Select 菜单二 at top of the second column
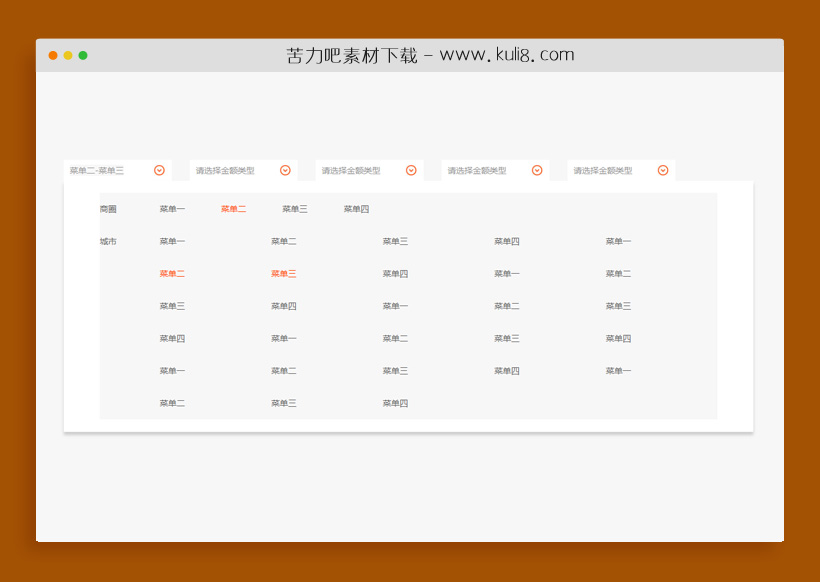820x582 pixels. (283, 240)
